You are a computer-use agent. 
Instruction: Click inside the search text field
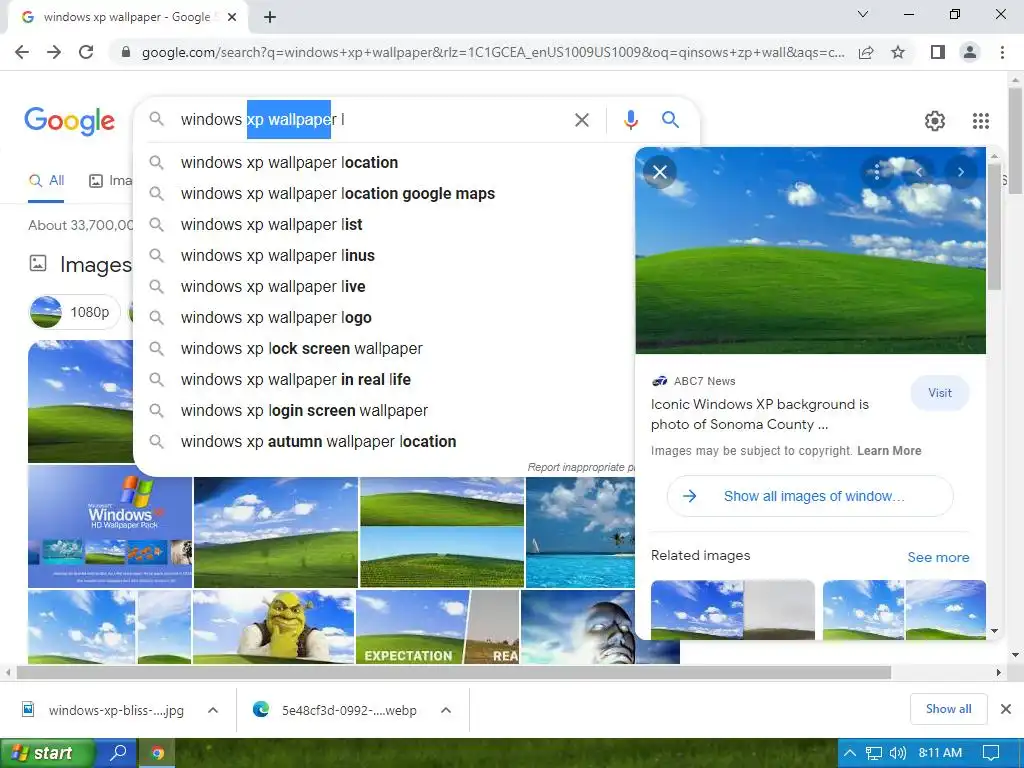coord(372,120)
